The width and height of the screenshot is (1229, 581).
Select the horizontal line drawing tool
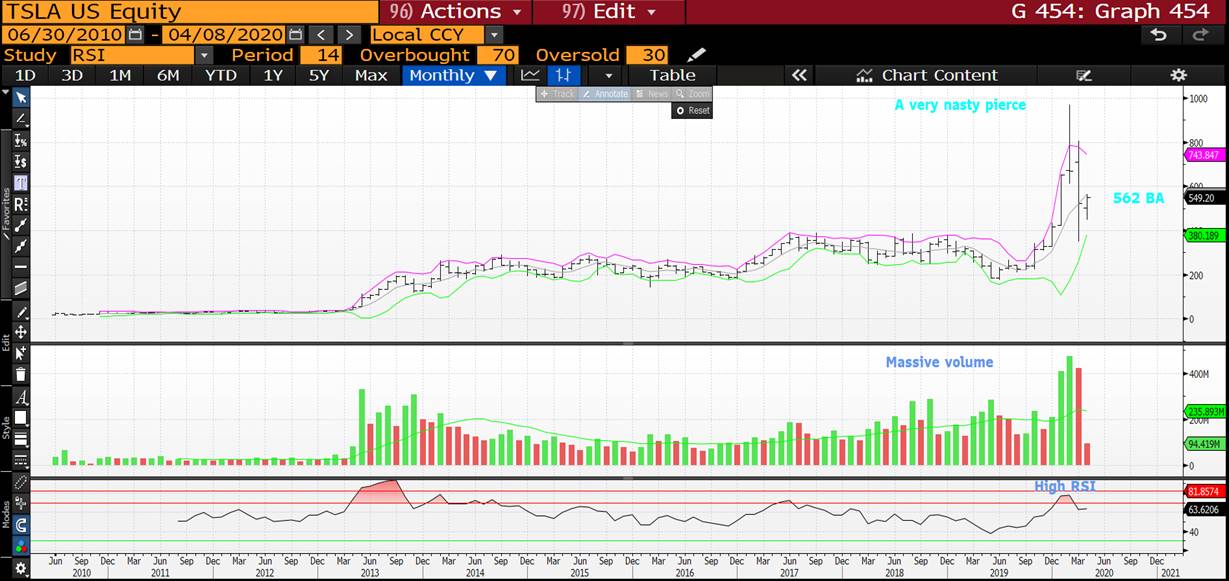coord(20,266)
